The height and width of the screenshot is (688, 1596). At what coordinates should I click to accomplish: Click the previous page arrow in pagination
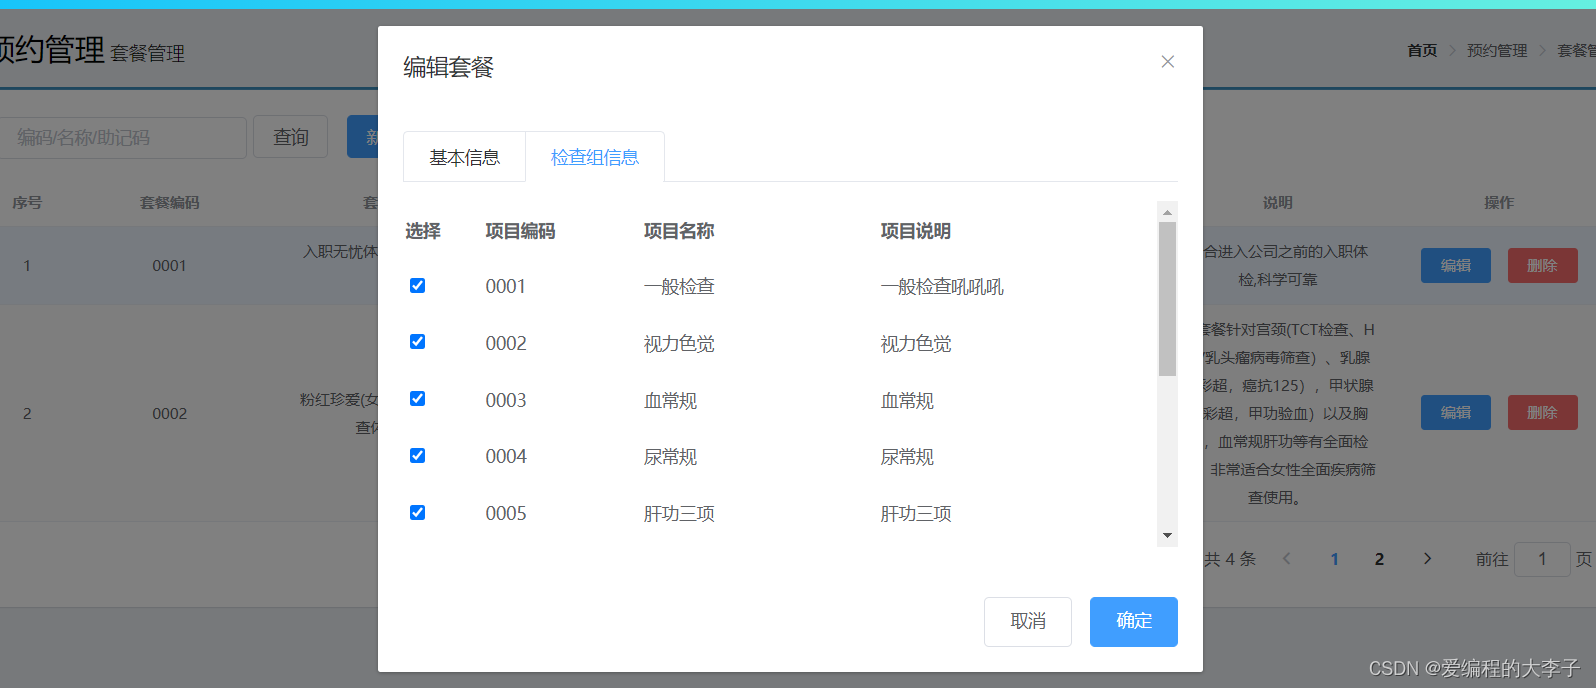pyautogui.click(x=1287, y=559)
